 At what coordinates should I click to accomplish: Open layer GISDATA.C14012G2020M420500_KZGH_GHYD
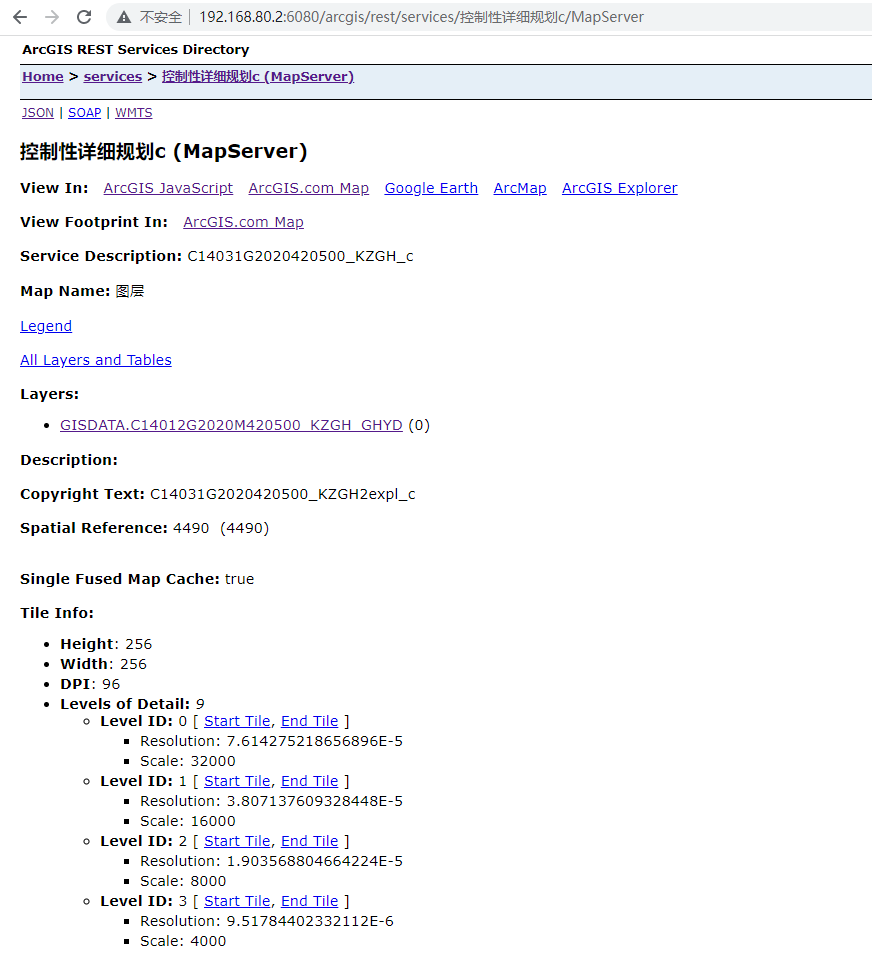(231, 425)
